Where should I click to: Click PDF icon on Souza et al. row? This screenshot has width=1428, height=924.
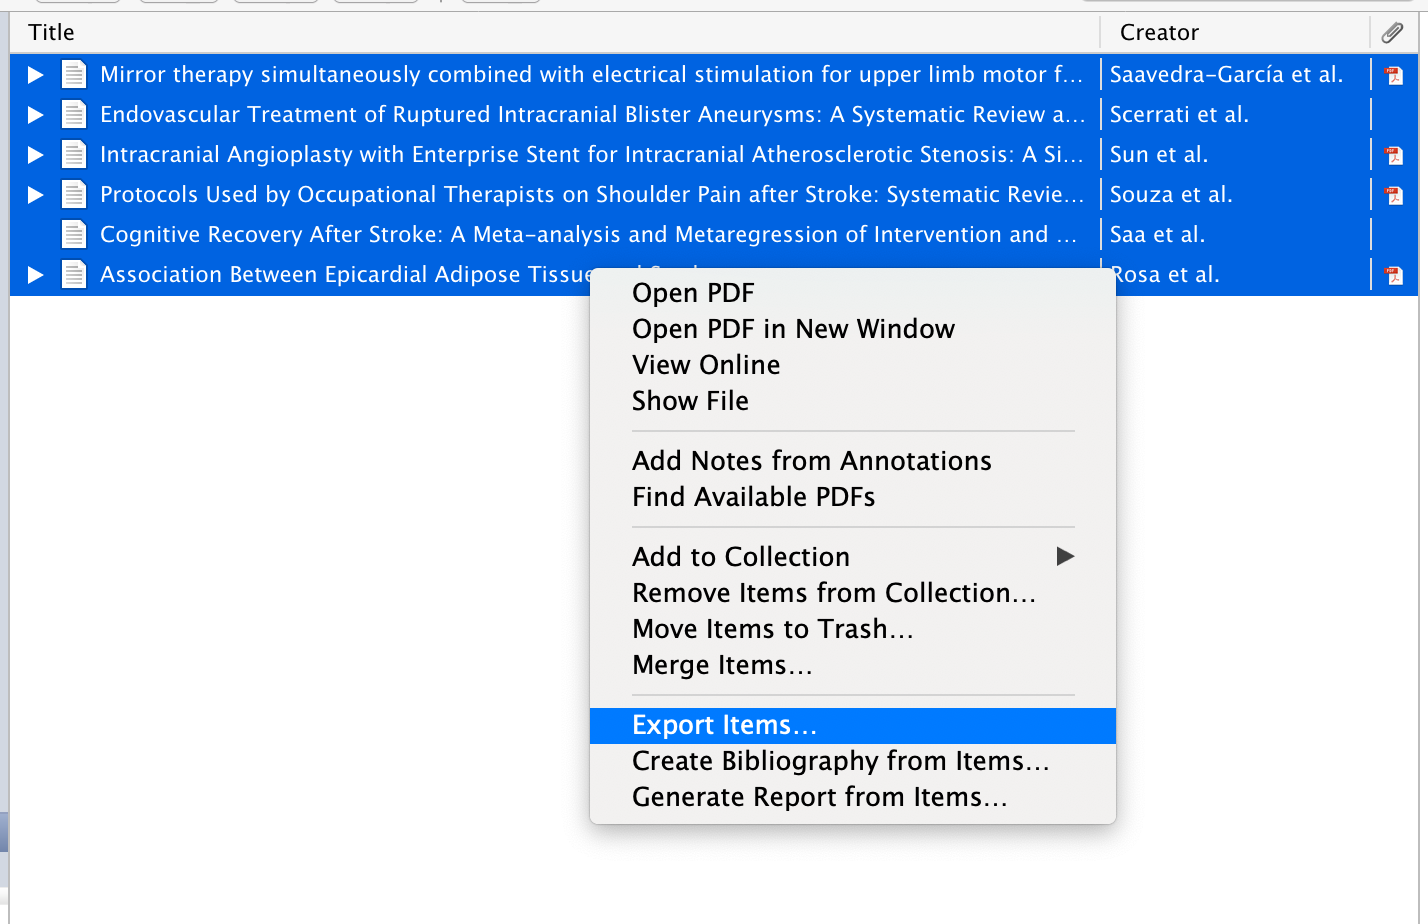tap(1393, 195)
